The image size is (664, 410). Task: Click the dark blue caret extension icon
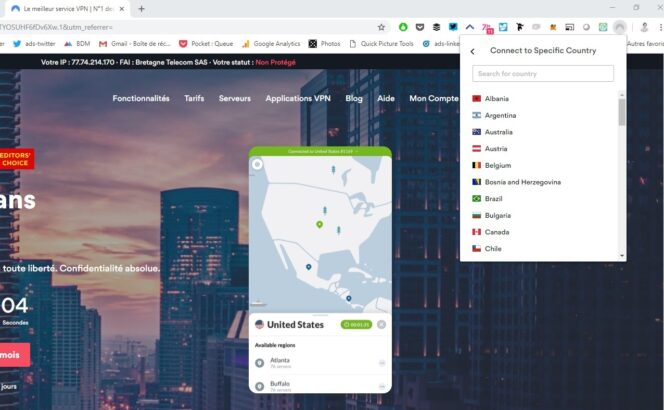click(470, 27)
